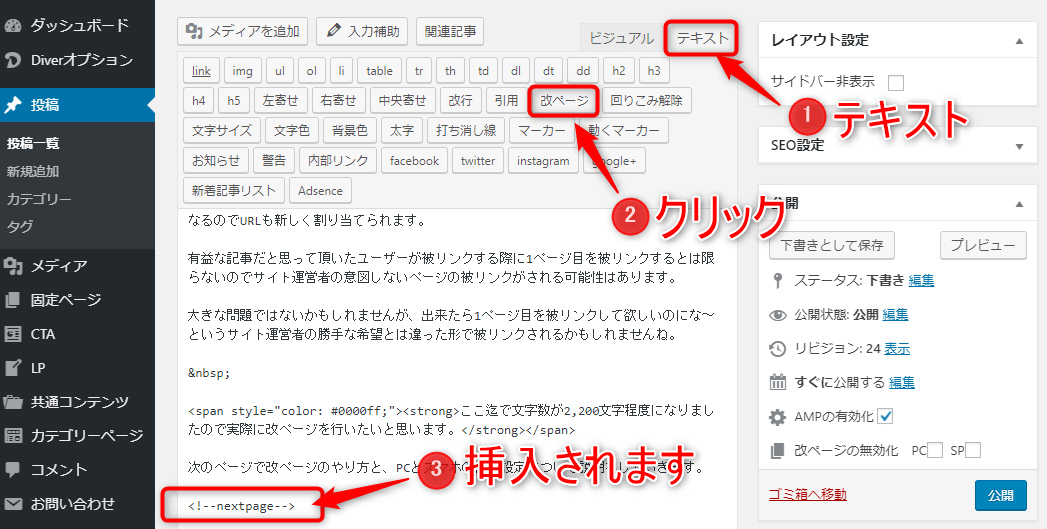Open お問い合わせ in the sidebar
The image size is (1047, 529).
[x=72, y=504]
